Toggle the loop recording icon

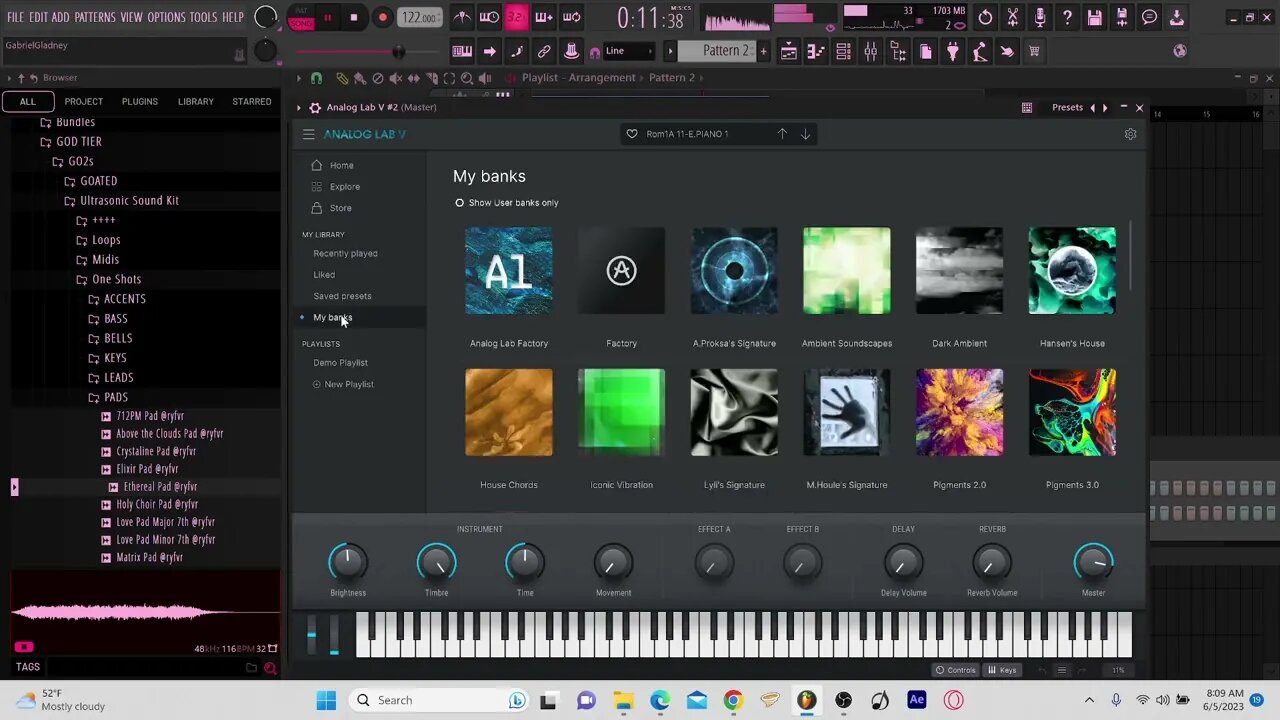pyautogui.click(x=571, y=17)
